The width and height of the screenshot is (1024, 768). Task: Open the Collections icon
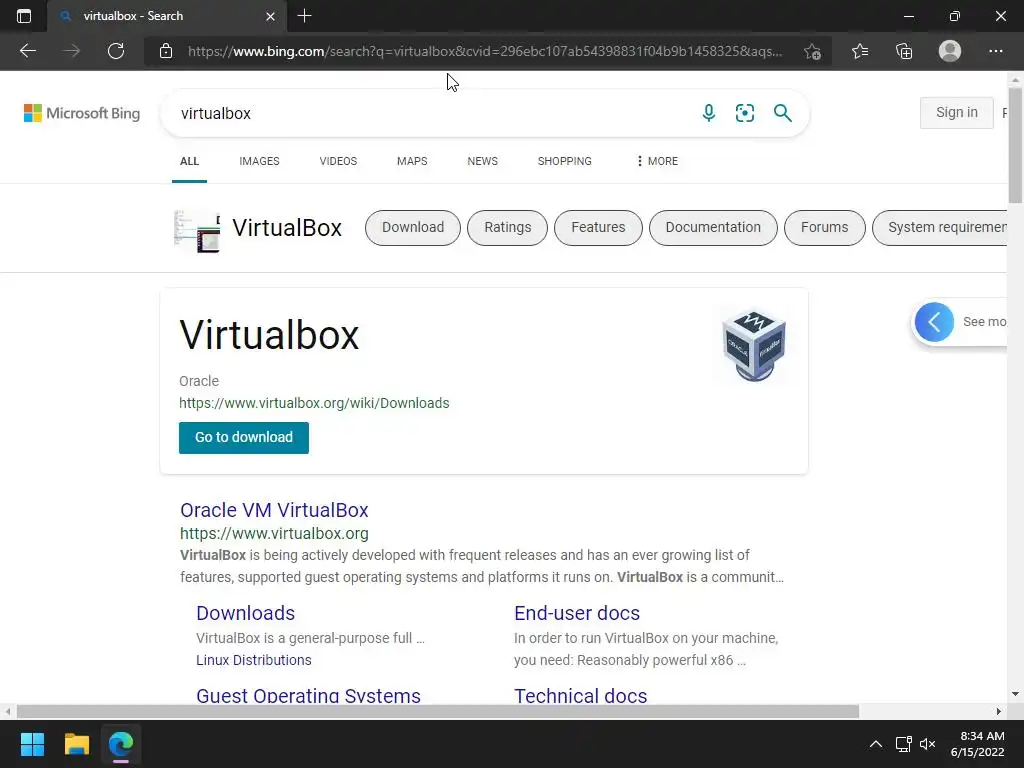pos(904,51)
